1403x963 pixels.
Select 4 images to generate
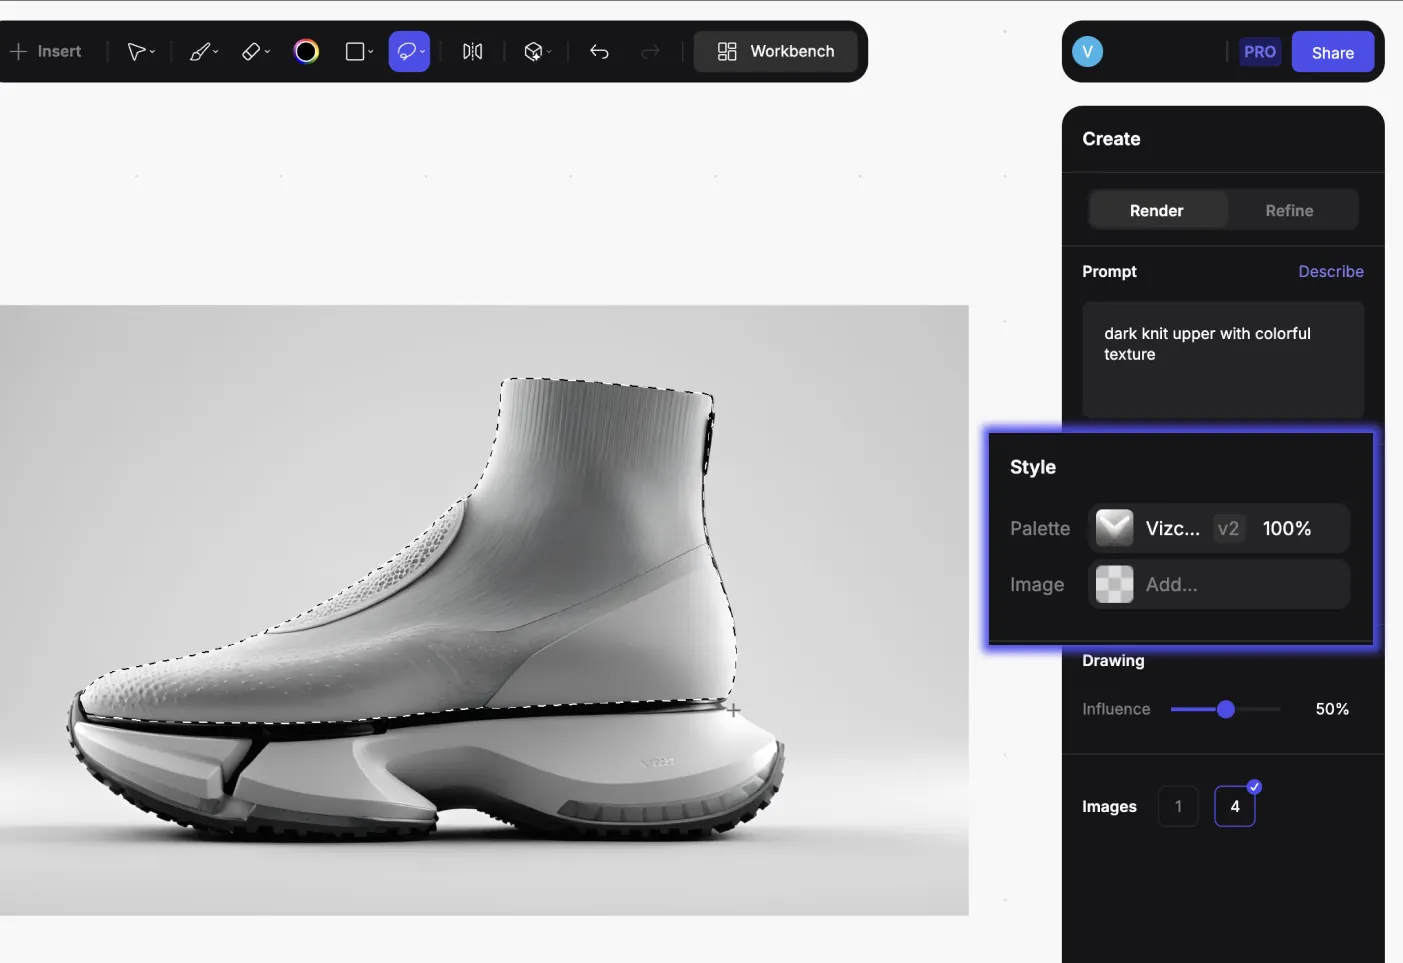1235,806
